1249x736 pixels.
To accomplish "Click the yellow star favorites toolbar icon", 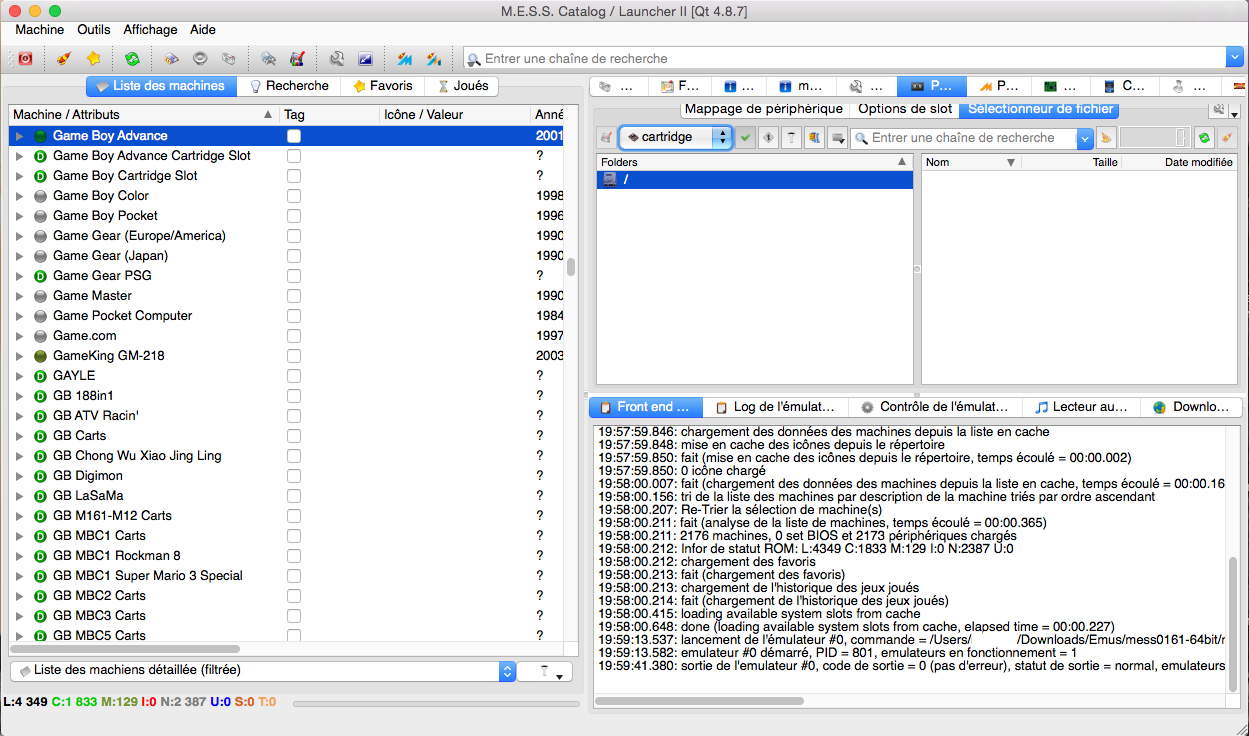I will click(x=93, y=59).
